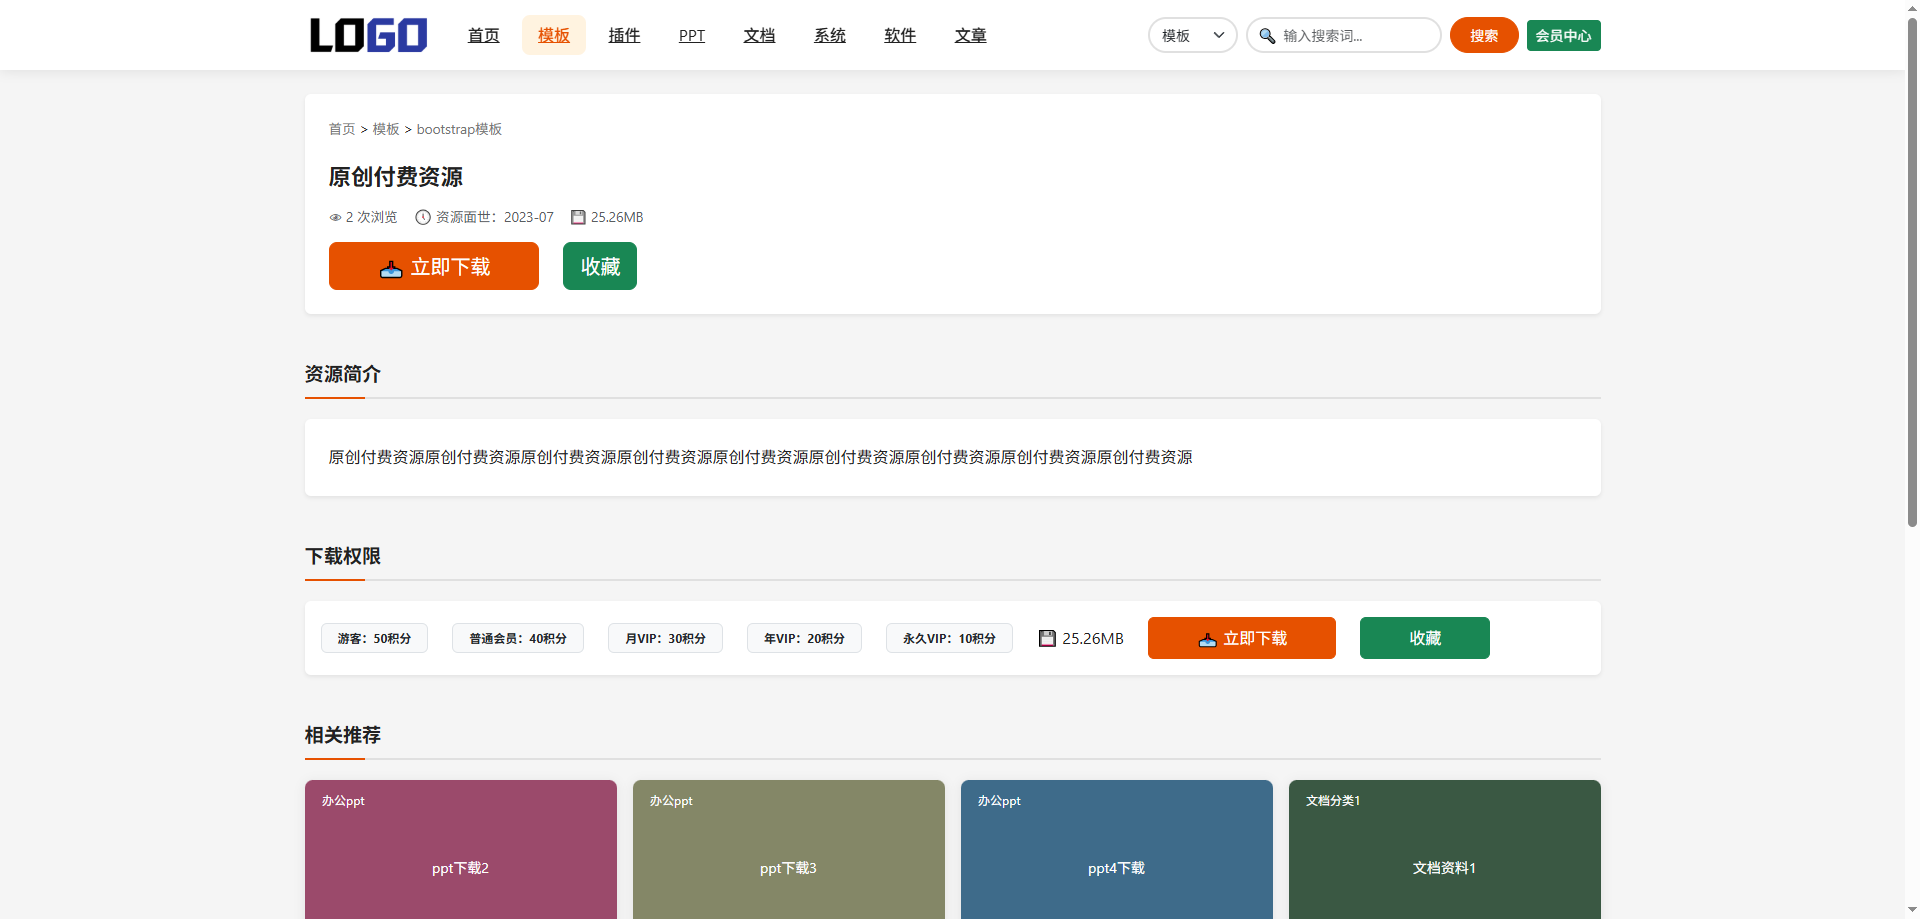
Task: Click 文档分类1 category label on card
Action: coord(1333,800)
